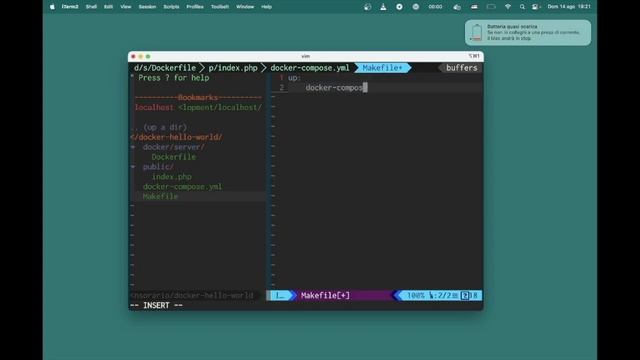640x360 pixels.
Task: Select the Bookmarks header line
Action: click(198, 98)
